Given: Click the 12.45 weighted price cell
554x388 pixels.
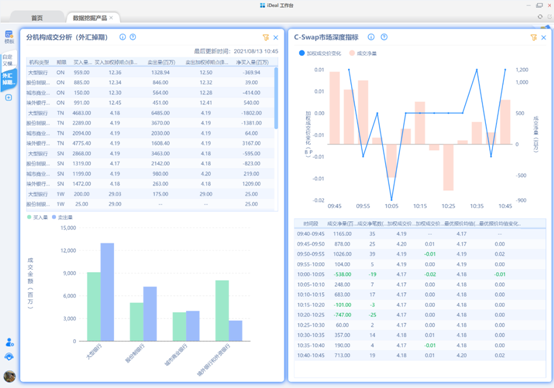Looking at the screenshot, I should pos(115,103).
